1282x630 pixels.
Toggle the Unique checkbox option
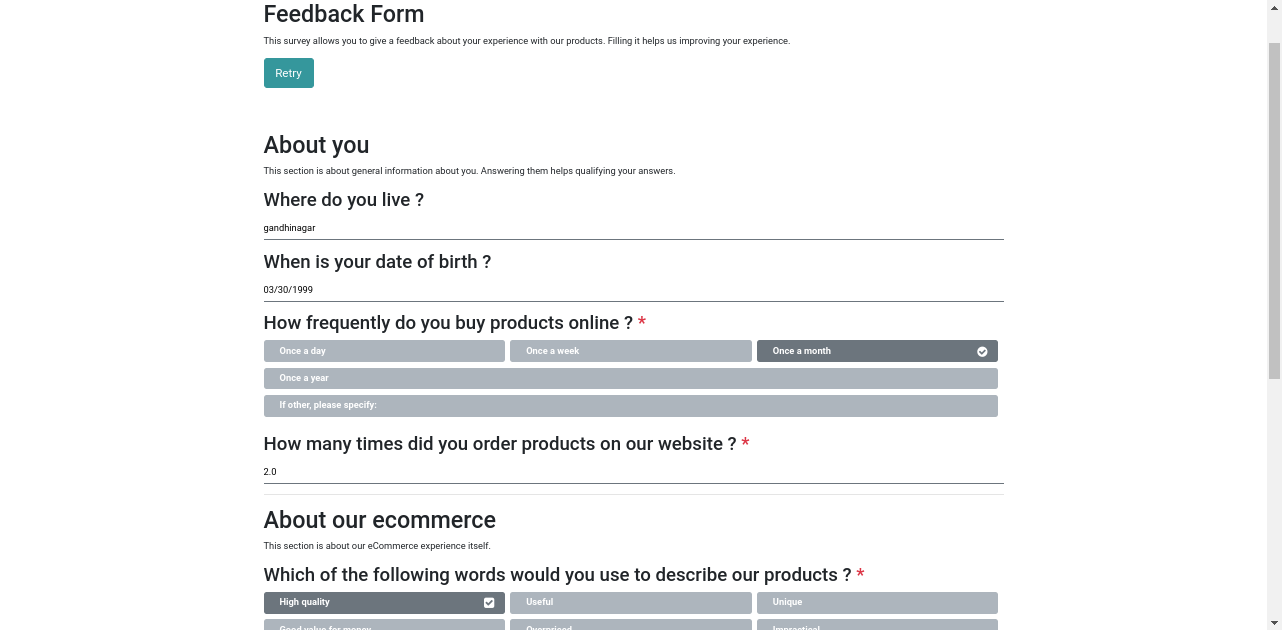[x=877, y=603]
